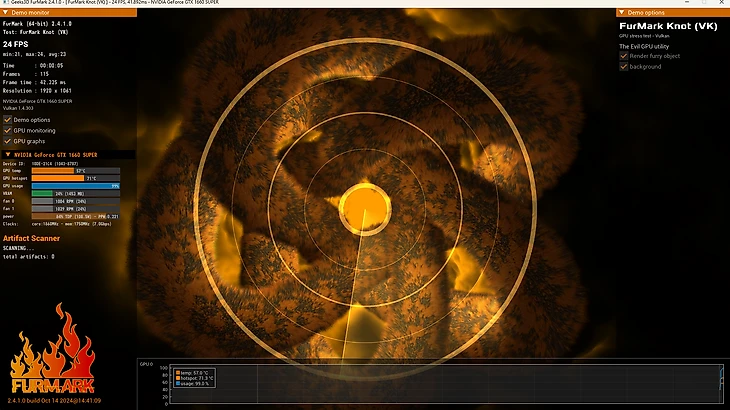Collapse the Demo monitor panel triangle
Viewport: 730px width, 410px height.
pyautogui.click(x=6, y=13)
